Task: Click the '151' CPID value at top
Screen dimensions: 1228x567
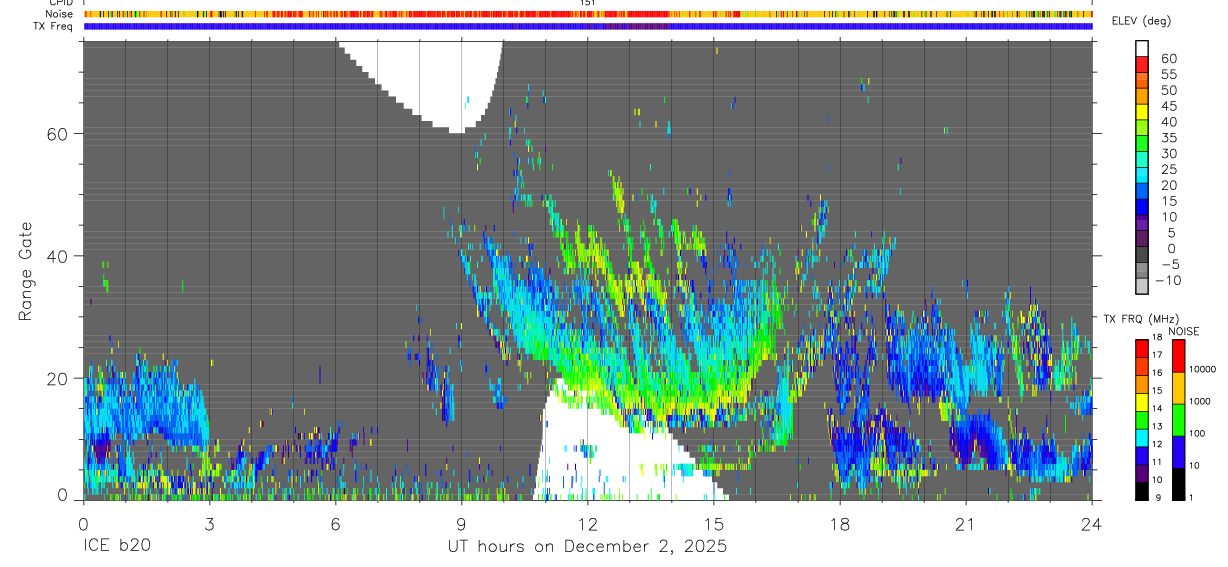Action: click(587, 3)
